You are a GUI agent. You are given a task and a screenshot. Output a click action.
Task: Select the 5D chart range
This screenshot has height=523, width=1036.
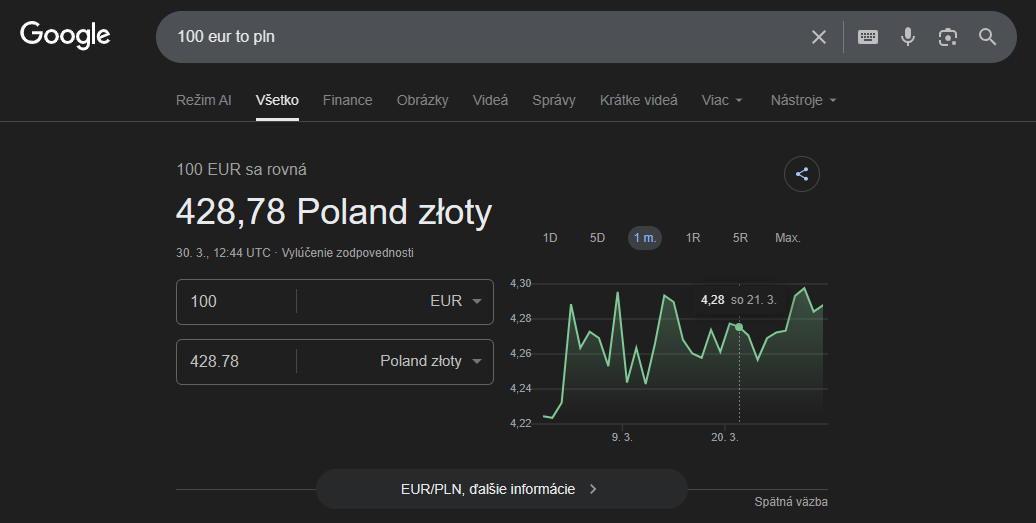(x=597, y=238)
